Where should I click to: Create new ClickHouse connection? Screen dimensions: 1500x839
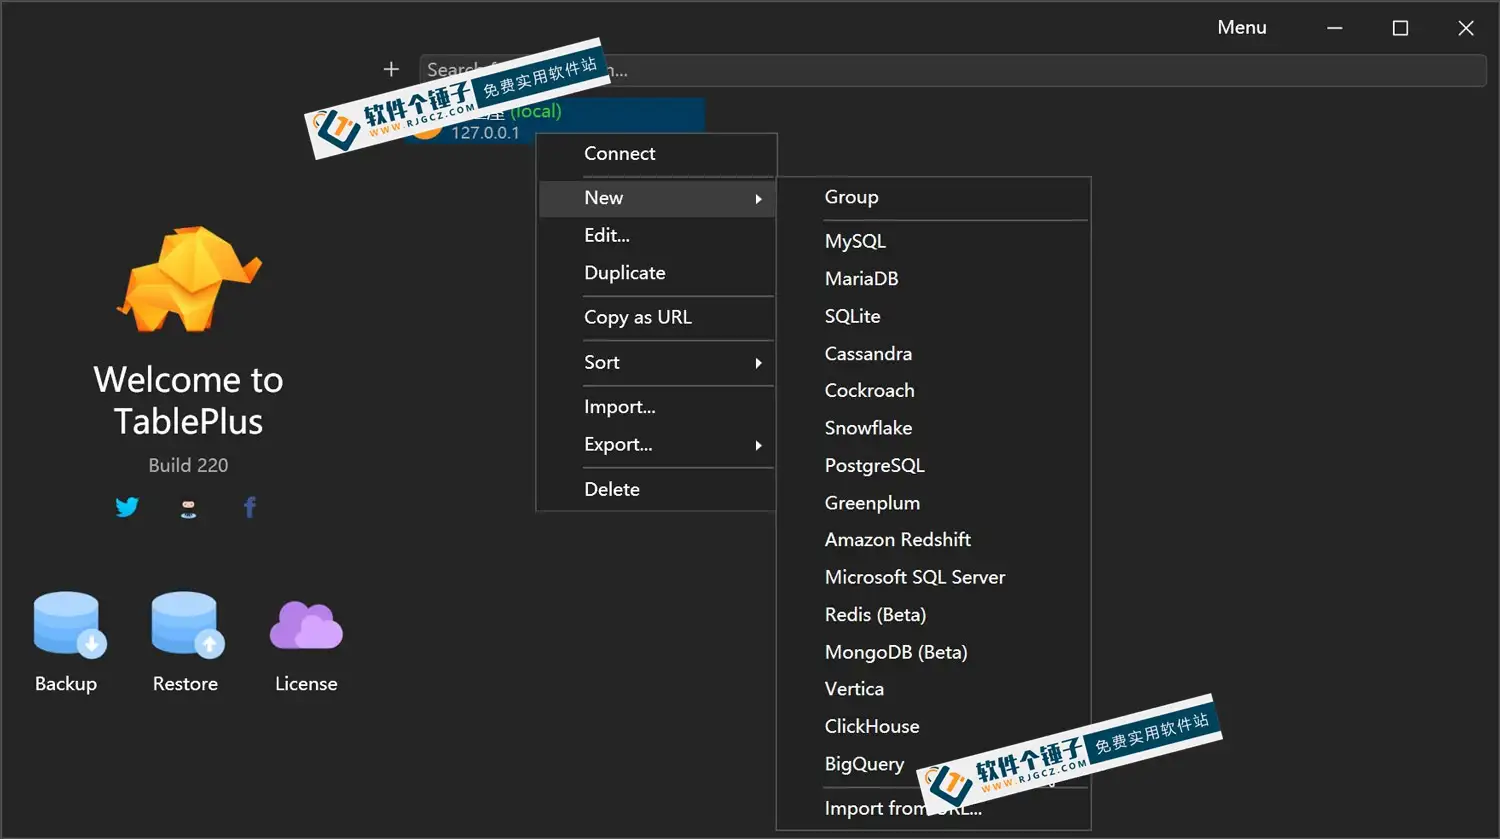click(x=933, y=727)
